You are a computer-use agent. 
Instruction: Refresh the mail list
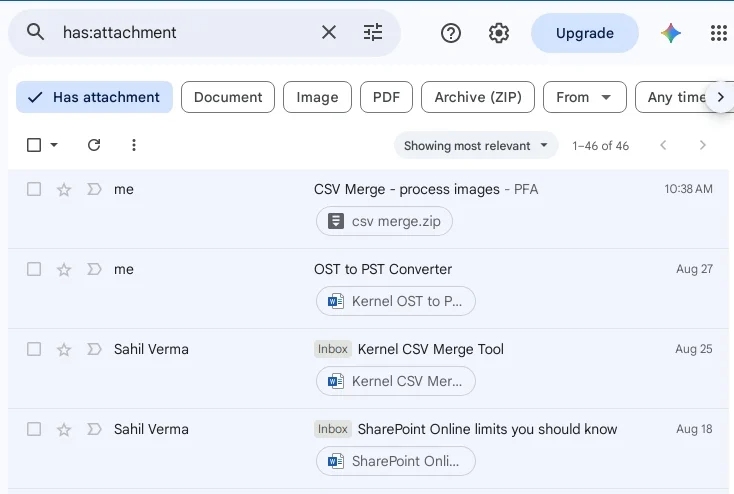tap(94, 145)
